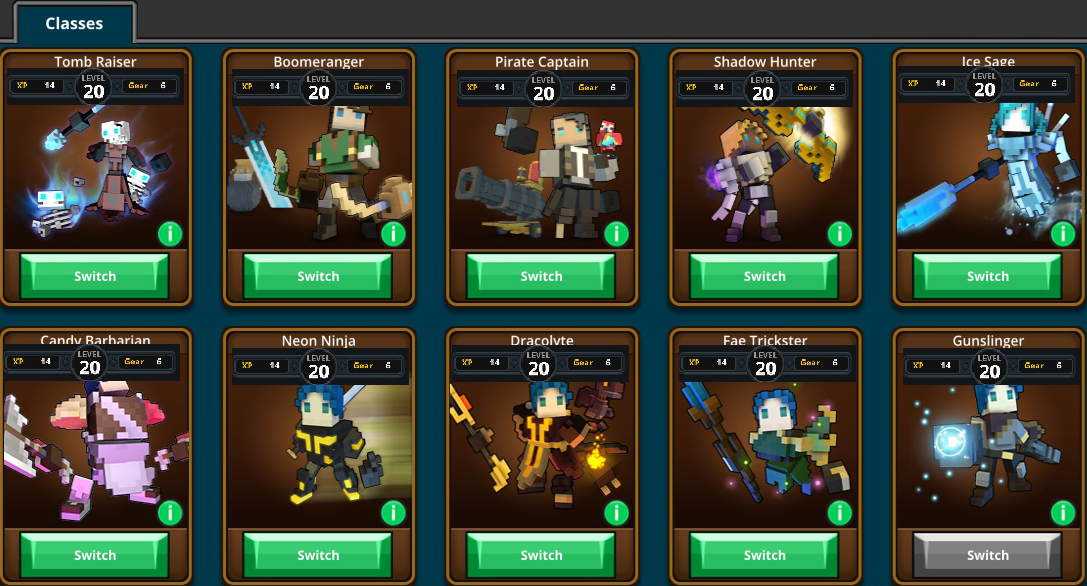Open info icon on Neon Ninja card
1087x586 pixels.
tap(393, 512)
